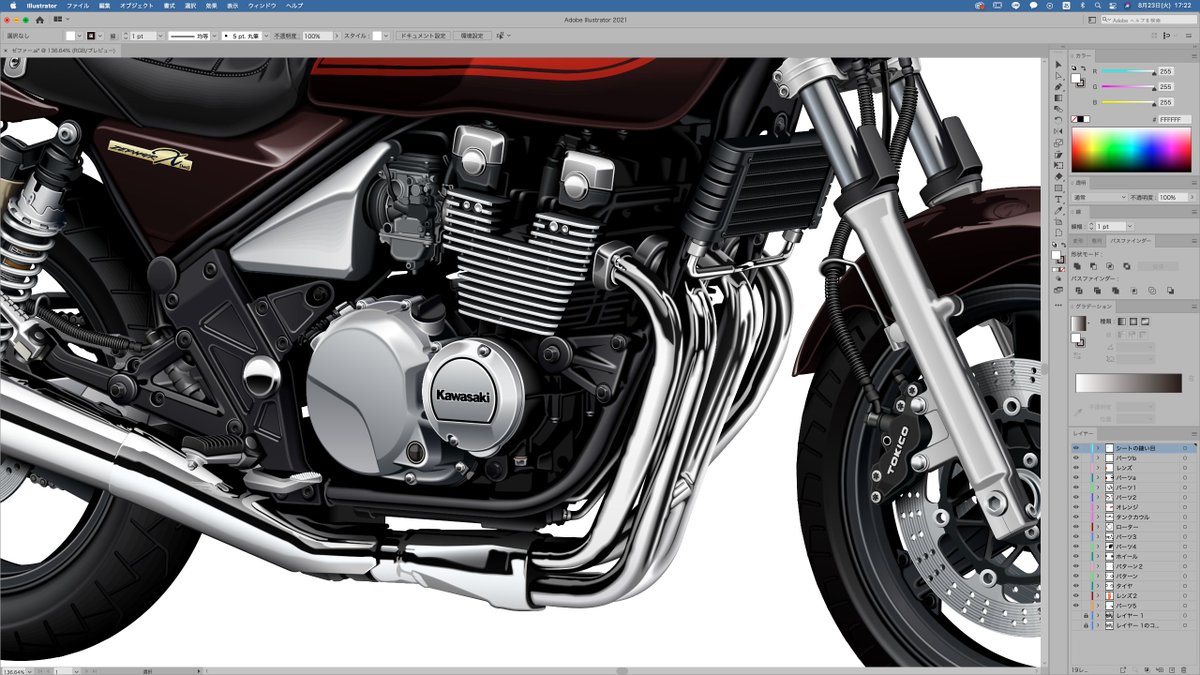Hide the オレンジ layer
Image resolution: width=1200 pixels, height=675 pixels.
tap(1076, 507)
